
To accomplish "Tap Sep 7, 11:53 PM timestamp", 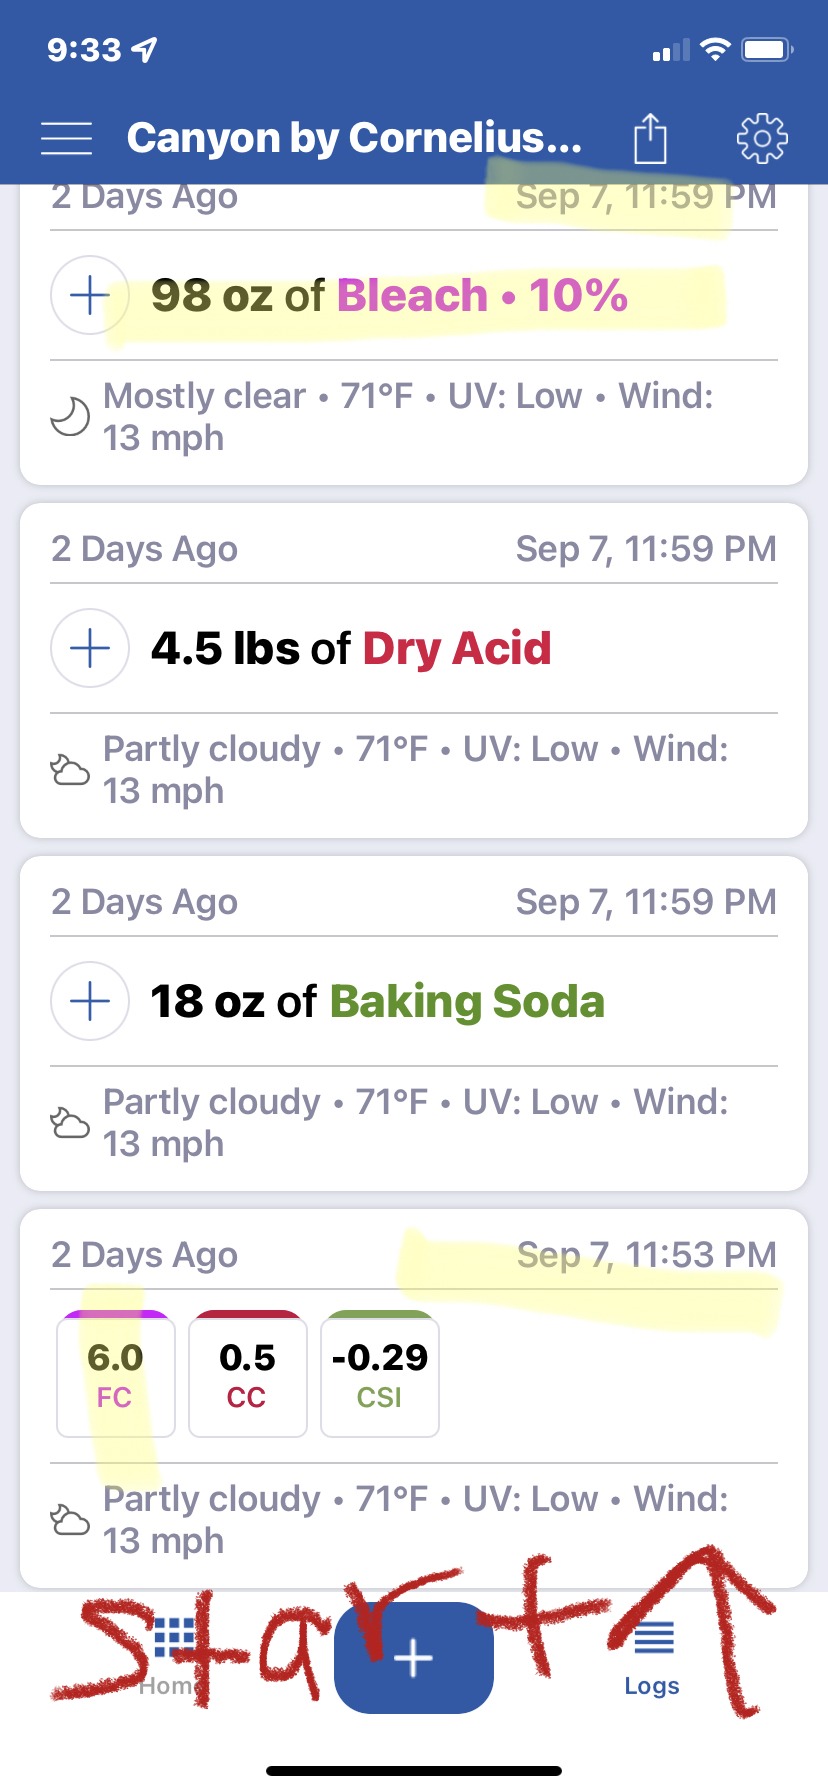I will pos(646,1255).
